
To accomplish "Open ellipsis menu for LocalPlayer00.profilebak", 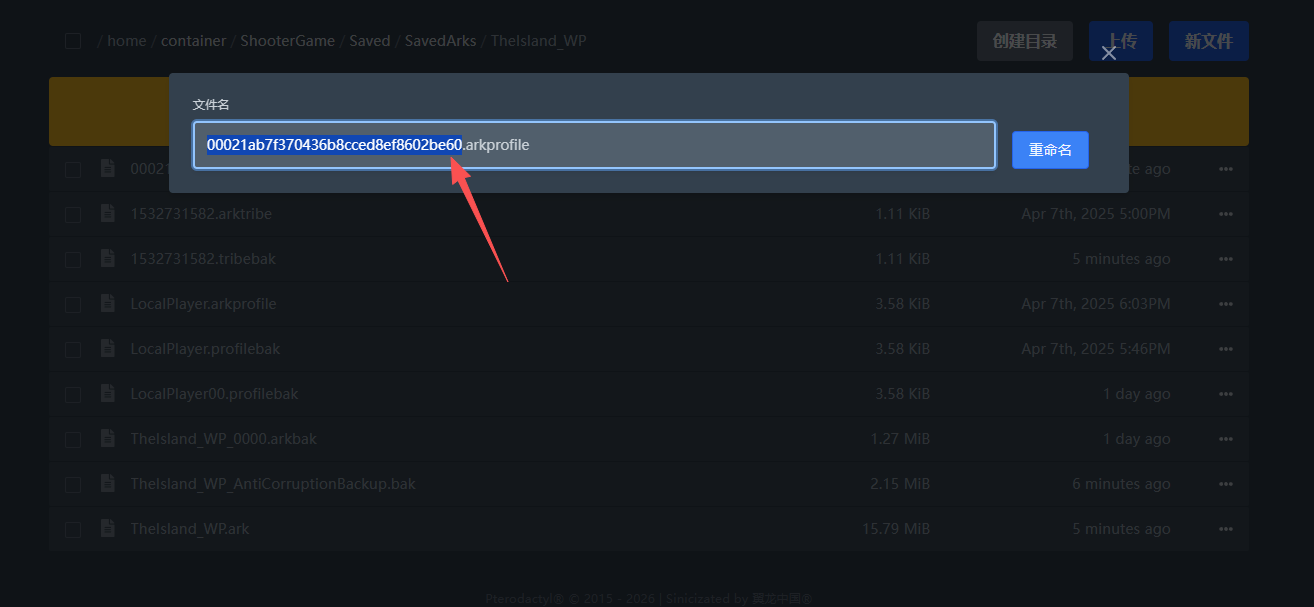I will 1226,394.
